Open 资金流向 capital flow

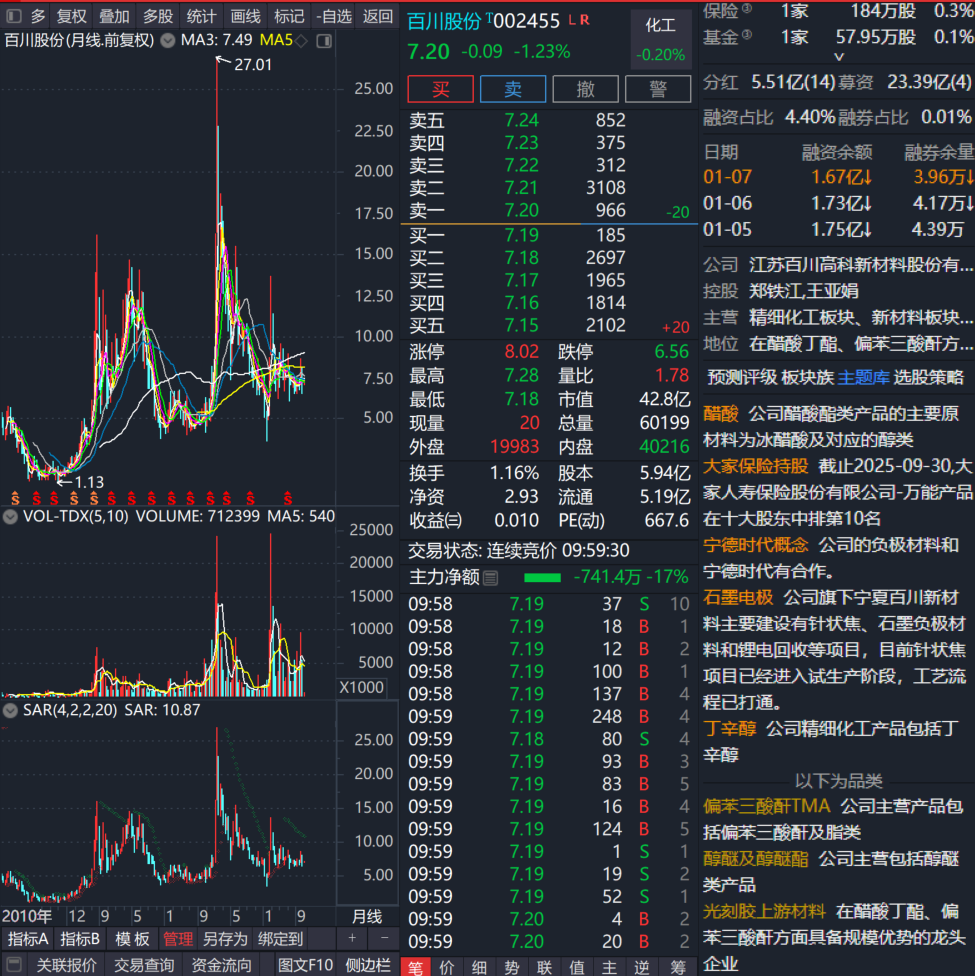pyautogui.click(x=221, y=965)
